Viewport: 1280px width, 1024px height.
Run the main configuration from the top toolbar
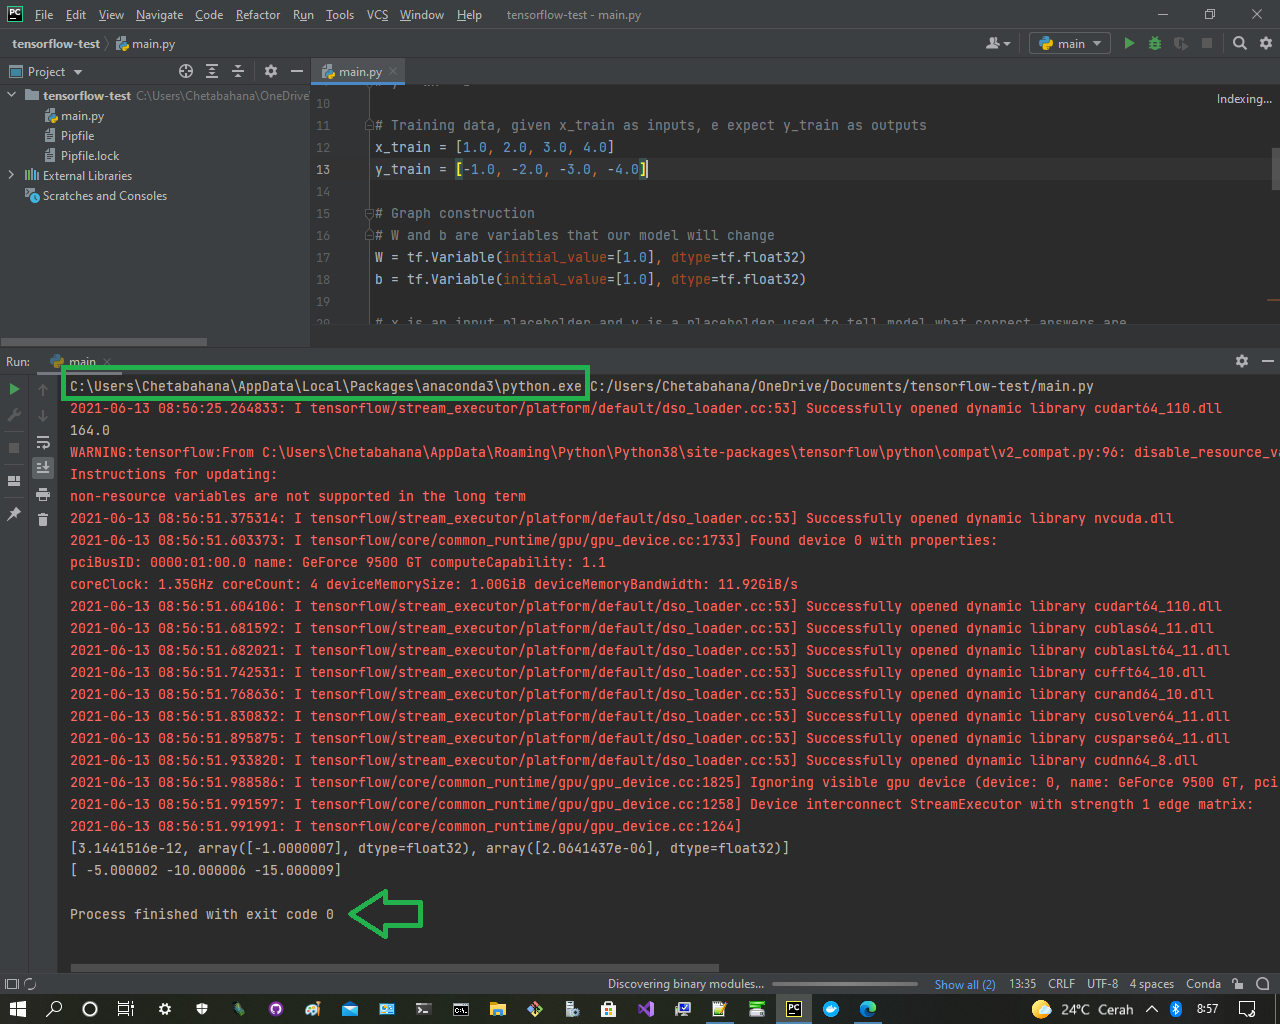pos(1129,43)
